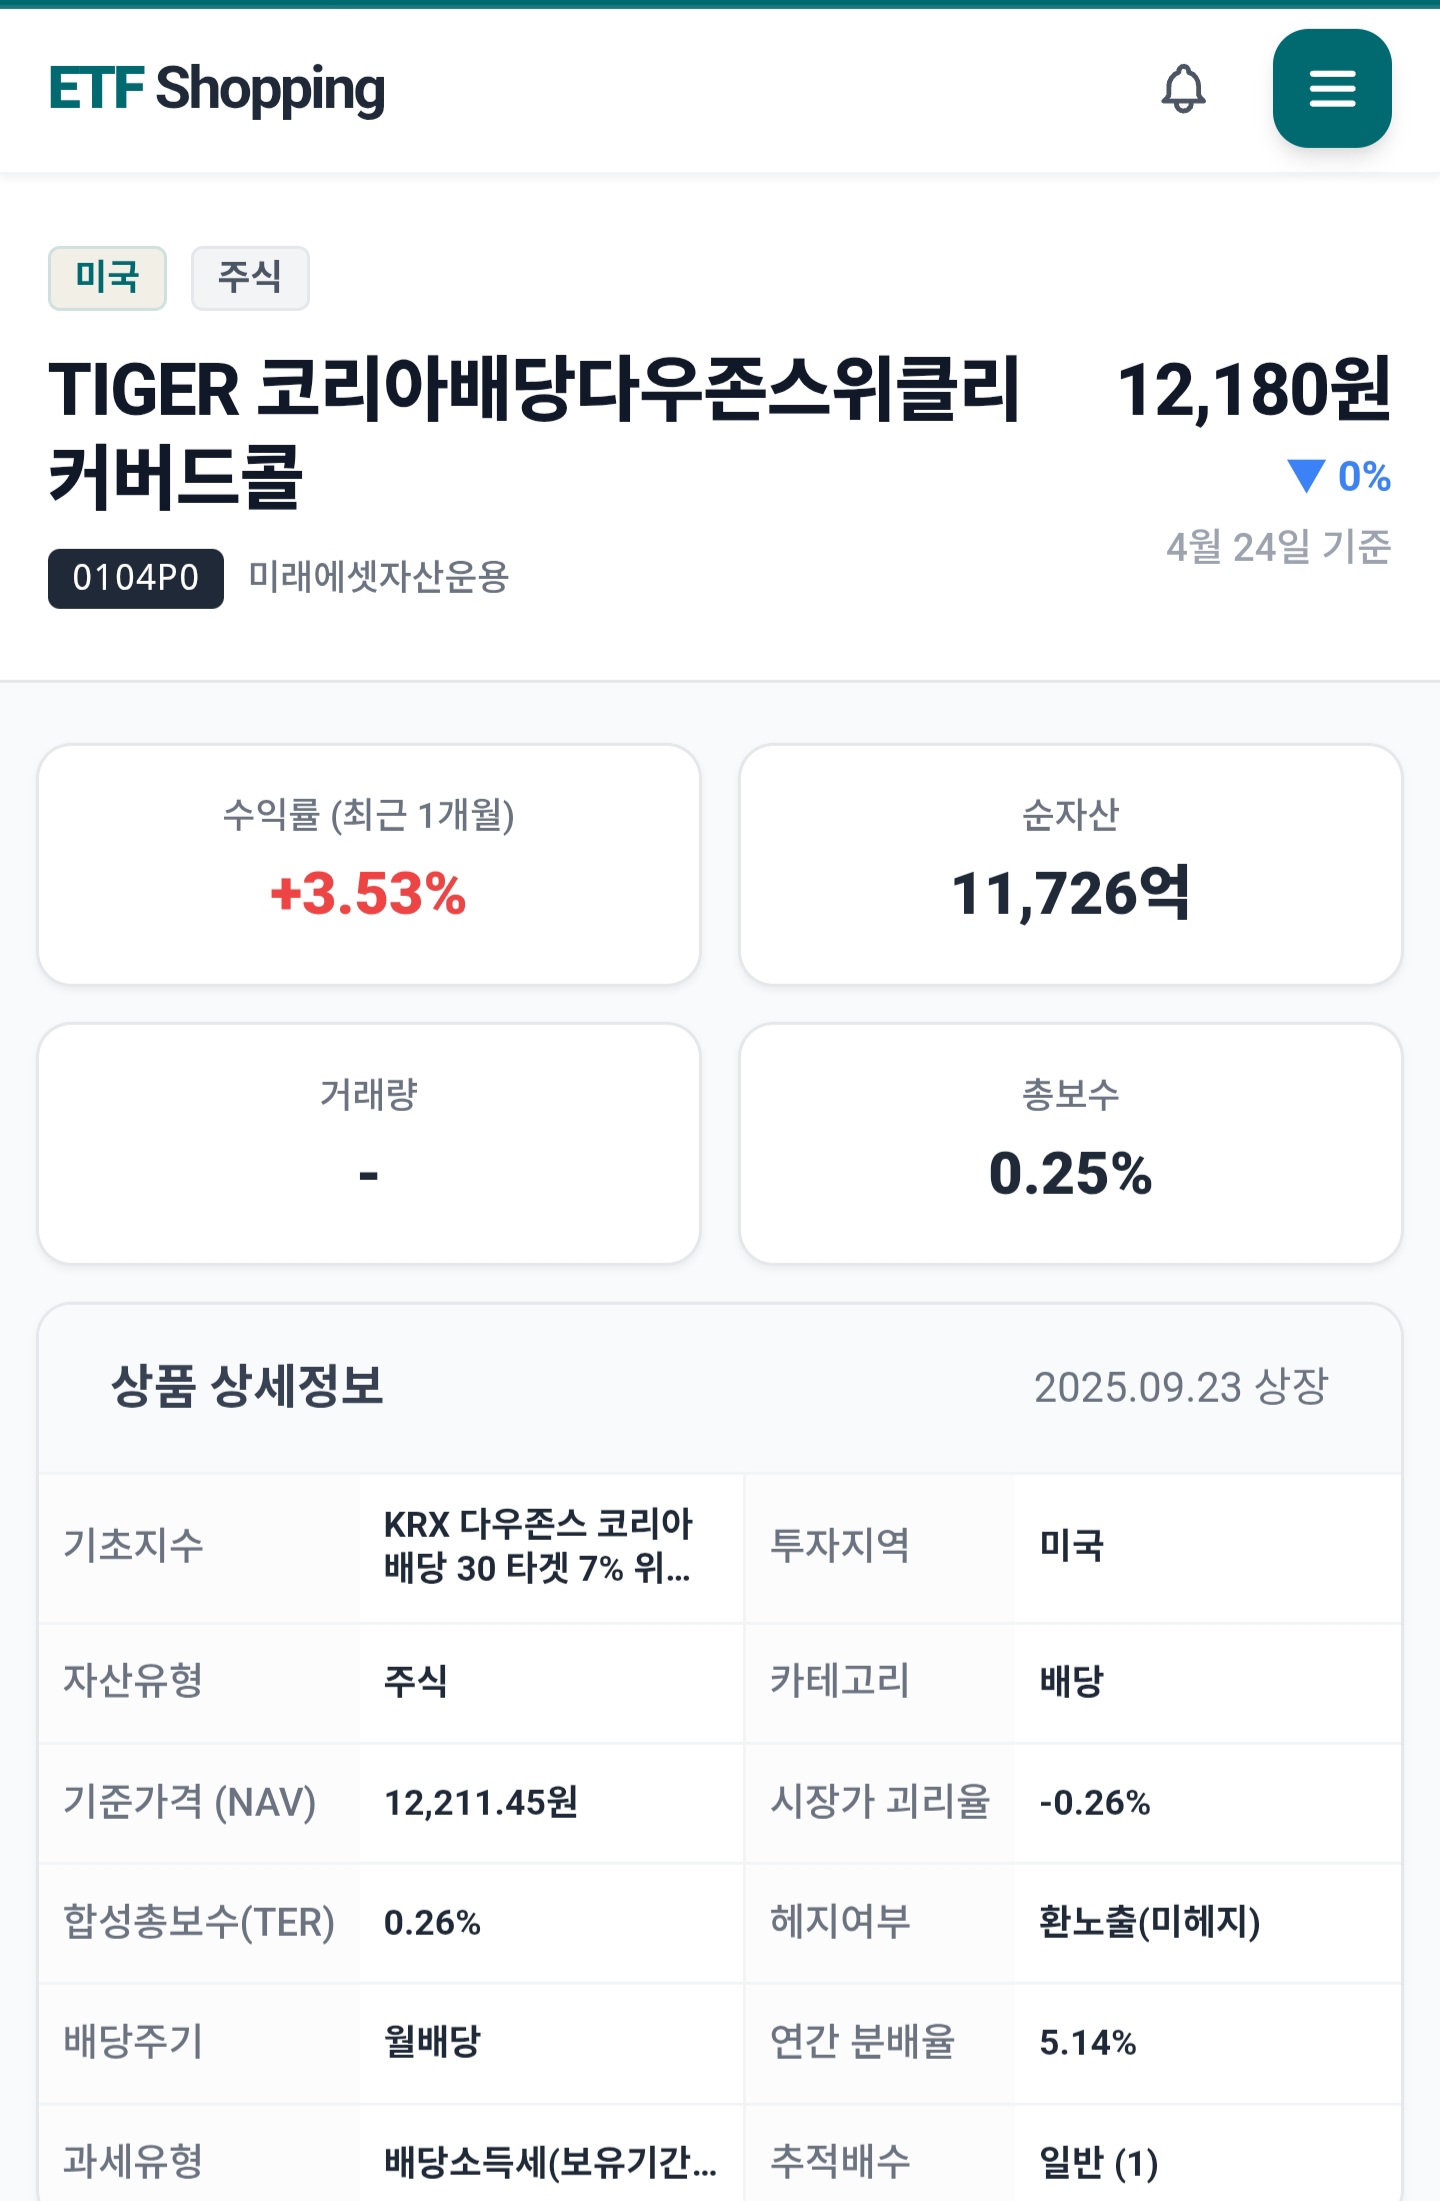Open 미래에셋자산운용 manager link
Image resolution: width=1440 pixels, height=2201 pixels.
(379, 577)
